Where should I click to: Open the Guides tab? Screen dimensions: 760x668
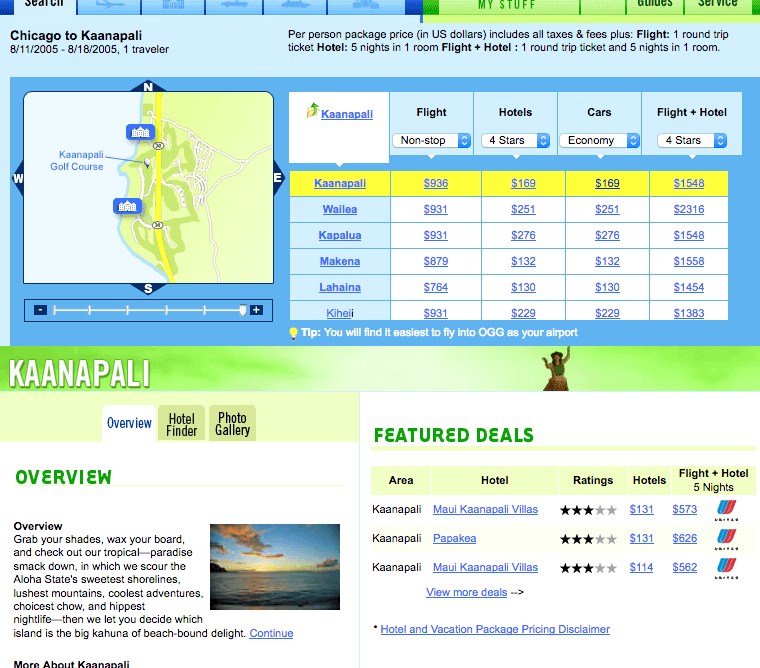pos(654,5)
